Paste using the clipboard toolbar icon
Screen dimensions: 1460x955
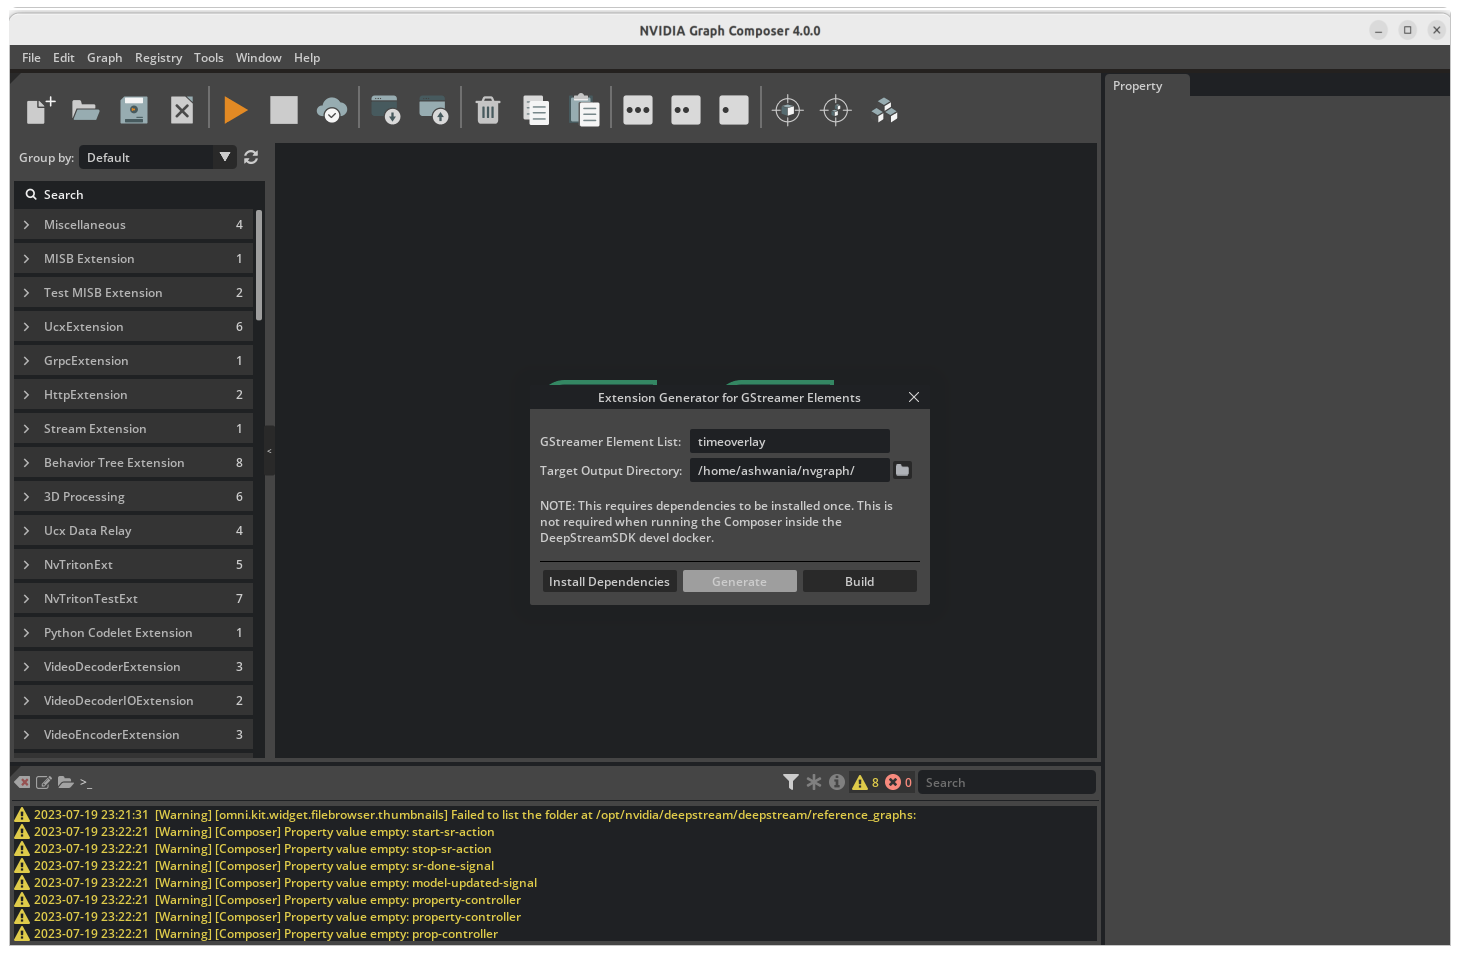[584, 110]
